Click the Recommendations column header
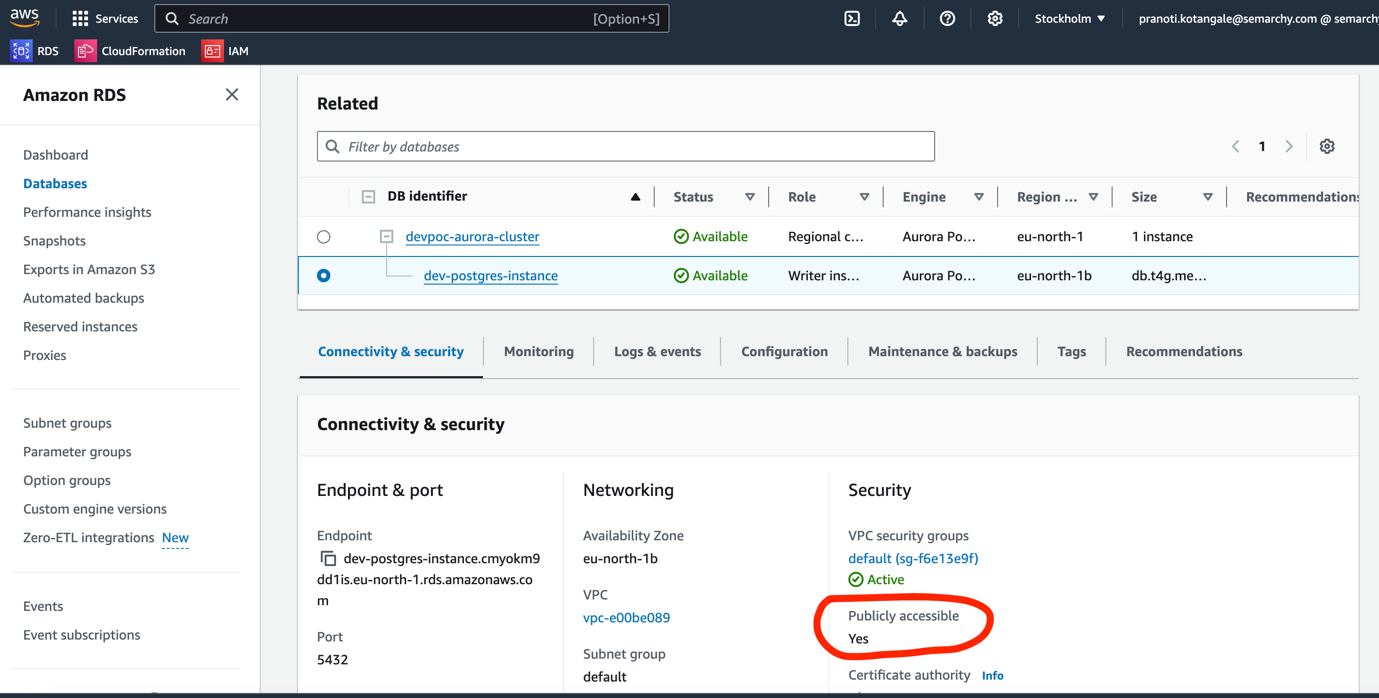Image resolution: width=1379 pixels, height=698 pixels. click(x=1301, y=197)
